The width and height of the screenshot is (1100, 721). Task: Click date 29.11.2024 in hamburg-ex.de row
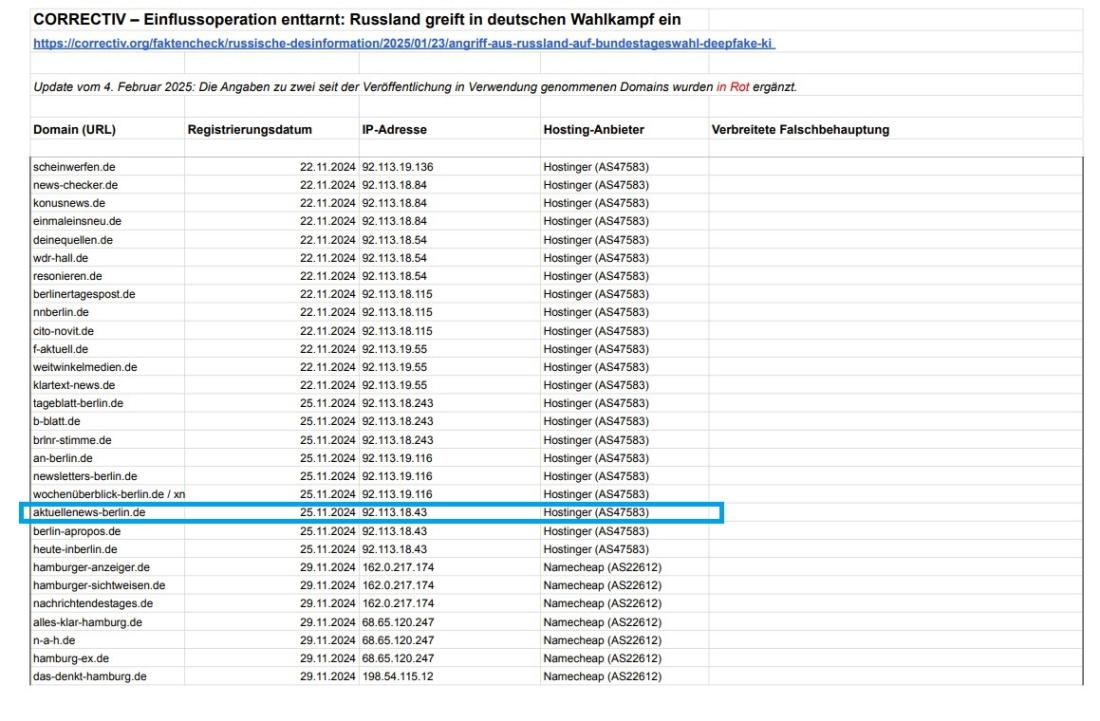coord(328,659)
